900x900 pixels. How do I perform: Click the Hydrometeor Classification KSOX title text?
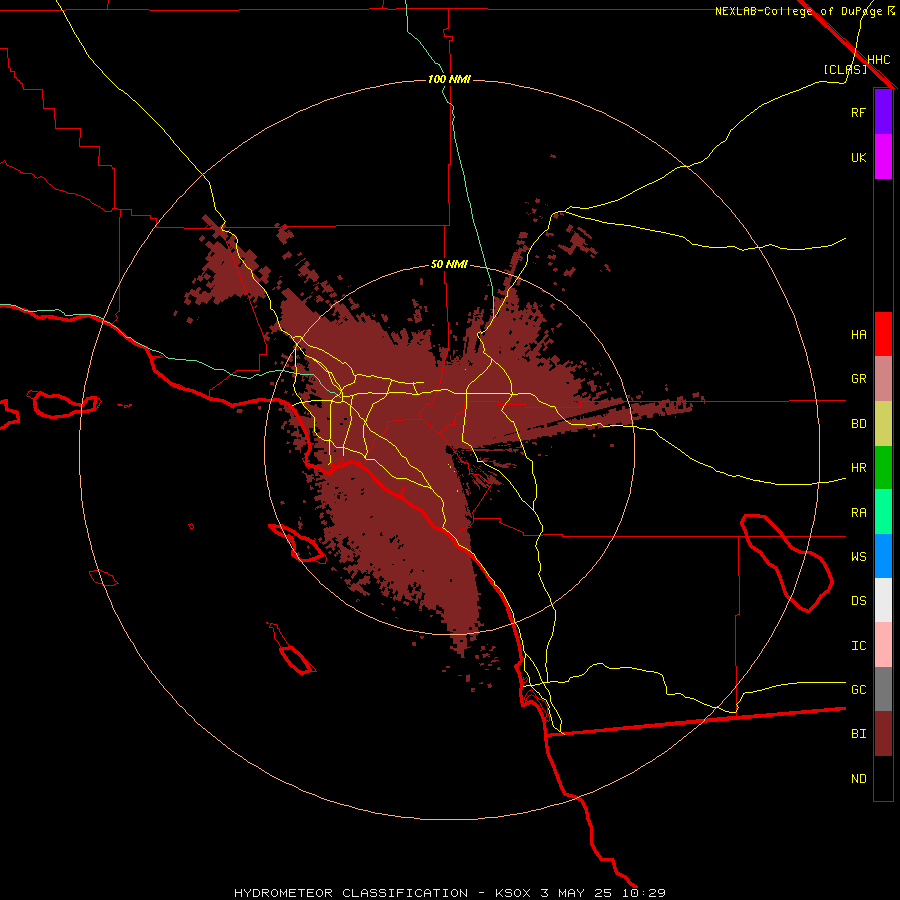(449, 893)
